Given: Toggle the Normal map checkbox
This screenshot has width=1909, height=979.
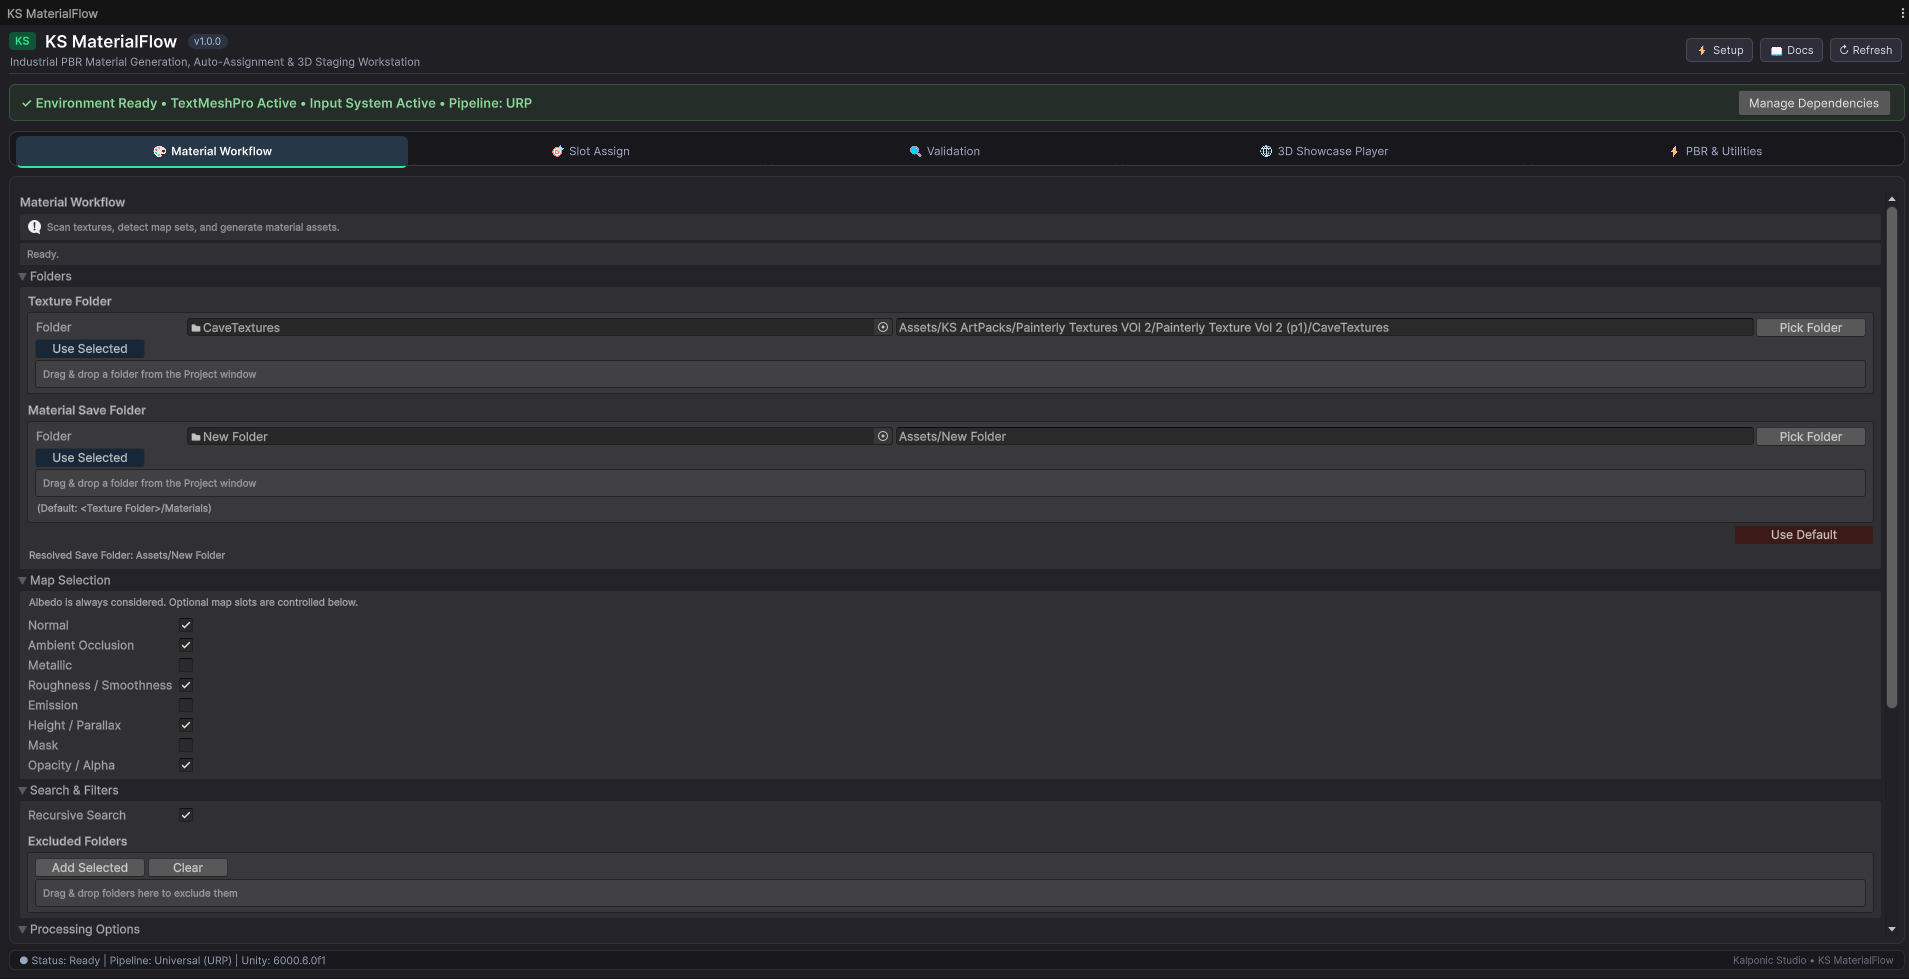Looking at the screenshot, I should pos(186,625).
